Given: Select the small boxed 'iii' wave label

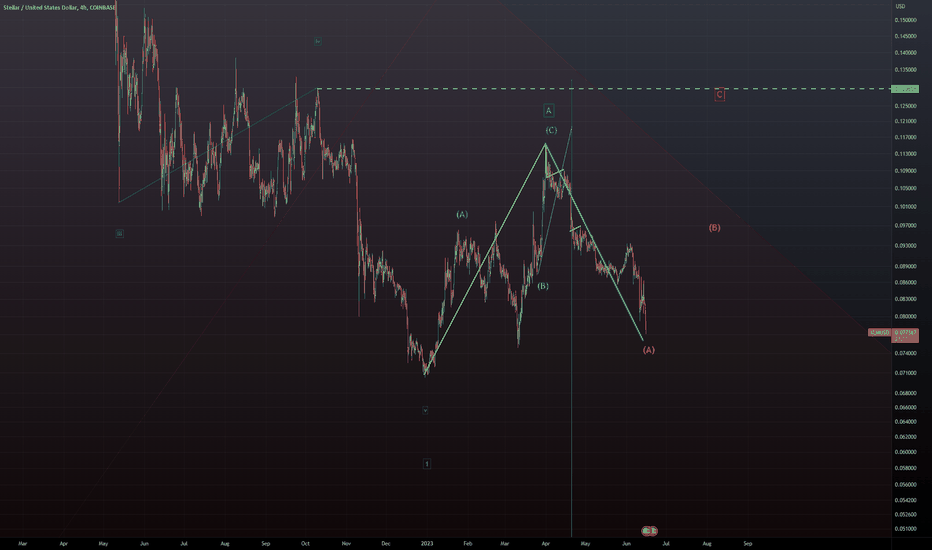Looking at the screenshot, I should pos(119,234).
